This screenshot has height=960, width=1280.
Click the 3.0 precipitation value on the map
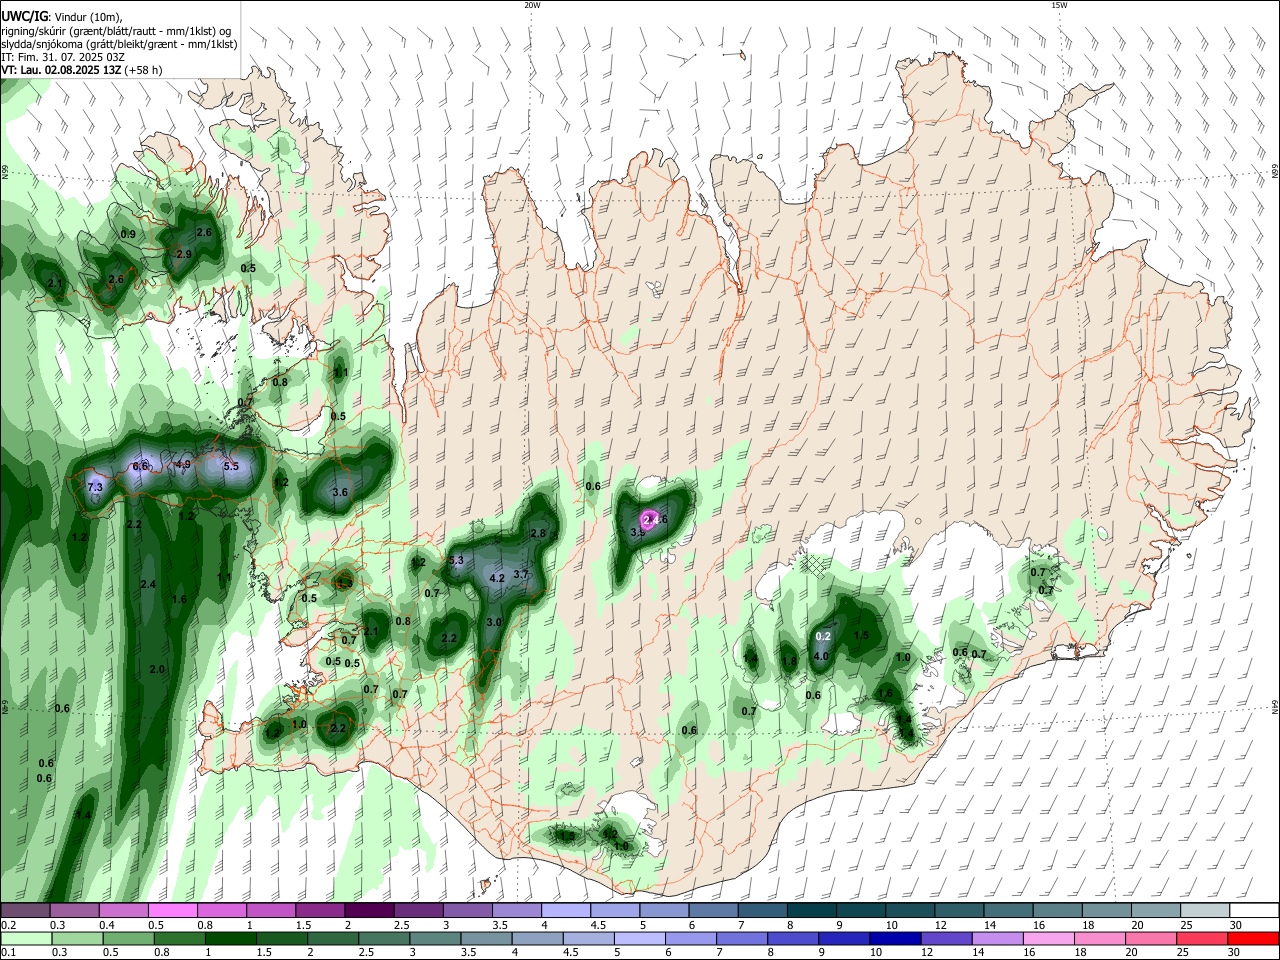(494, 622)
